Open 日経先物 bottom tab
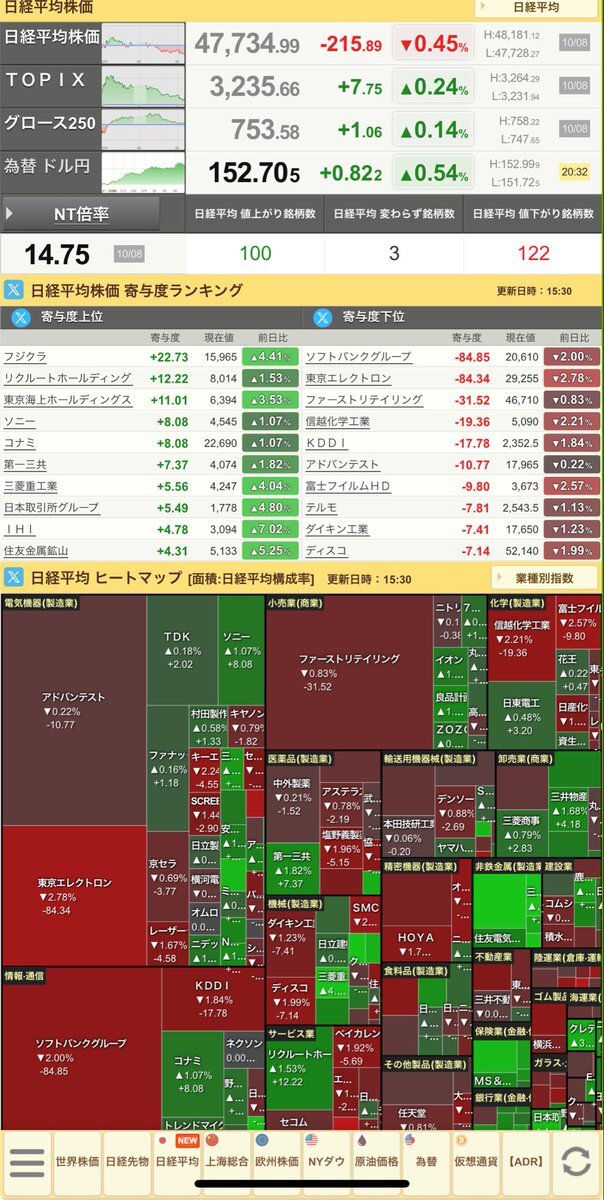 [x=126, y=1162]
